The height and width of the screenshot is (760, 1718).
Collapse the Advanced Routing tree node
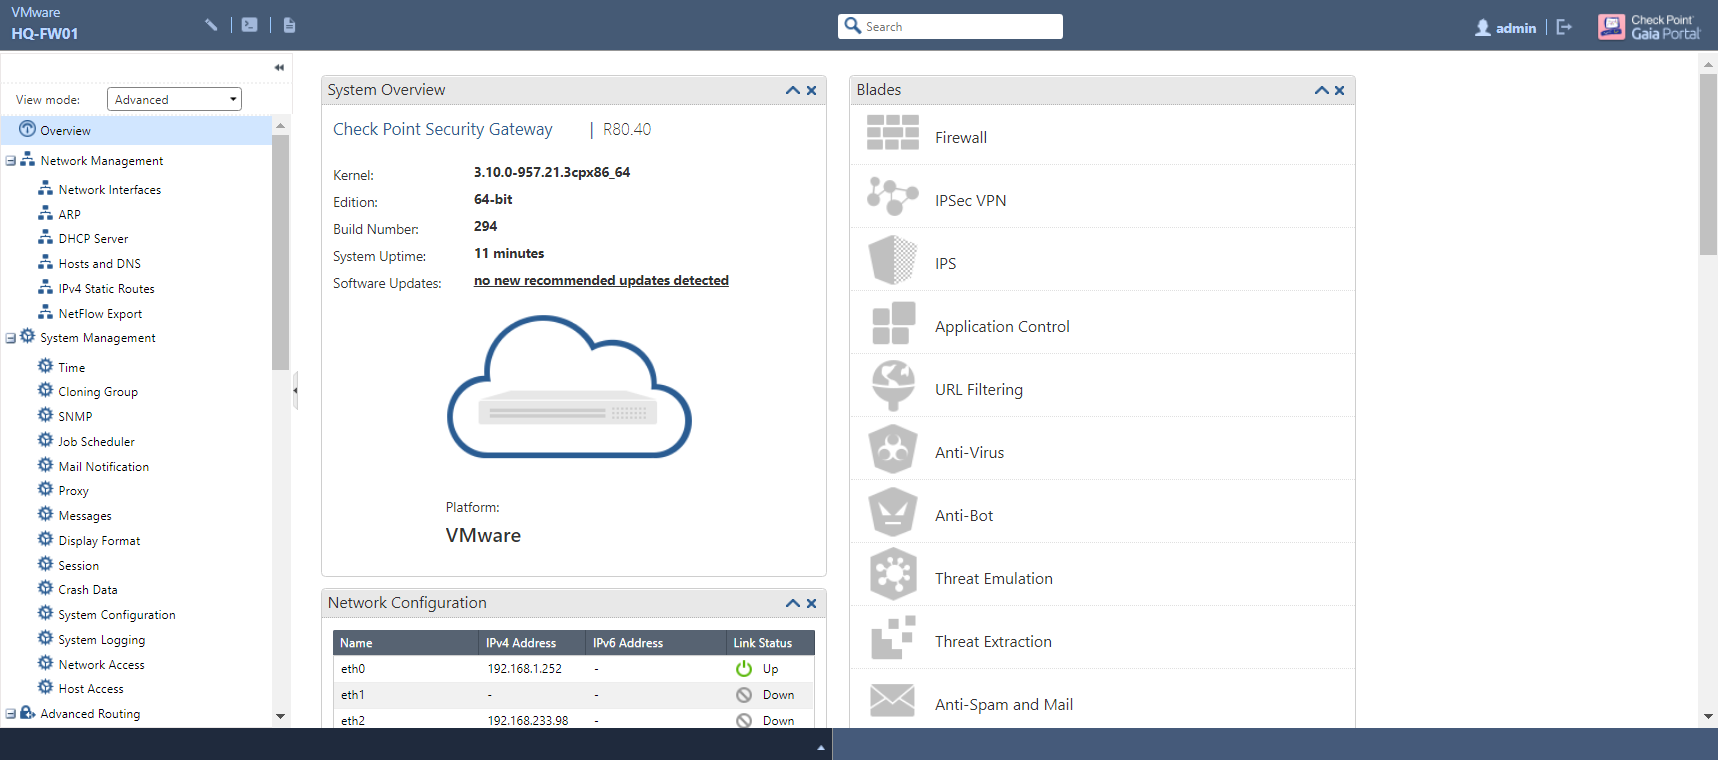pyautogui.click(x=11, y=714)
